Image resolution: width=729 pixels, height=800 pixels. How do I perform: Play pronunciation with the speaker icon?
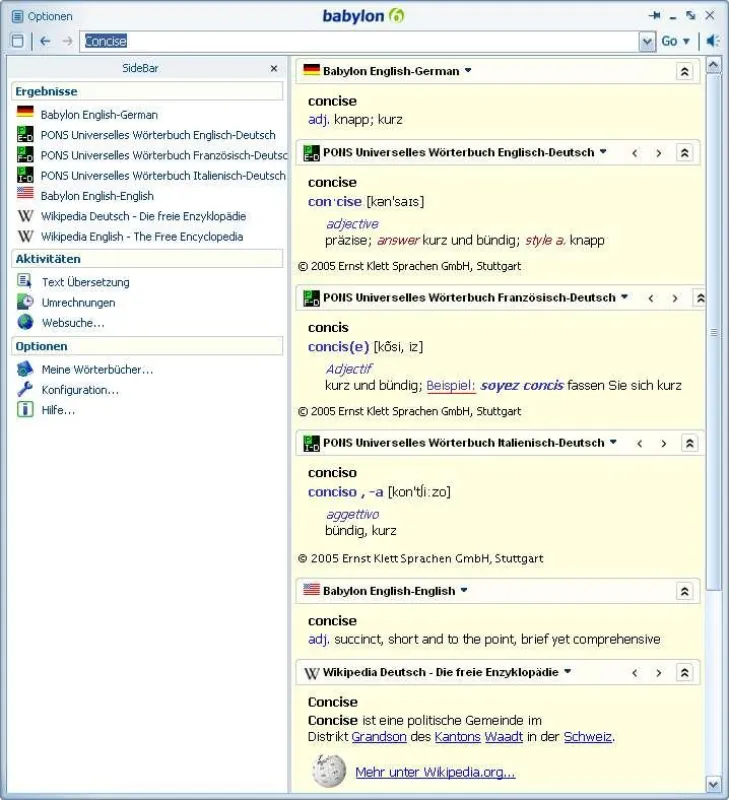713,41
